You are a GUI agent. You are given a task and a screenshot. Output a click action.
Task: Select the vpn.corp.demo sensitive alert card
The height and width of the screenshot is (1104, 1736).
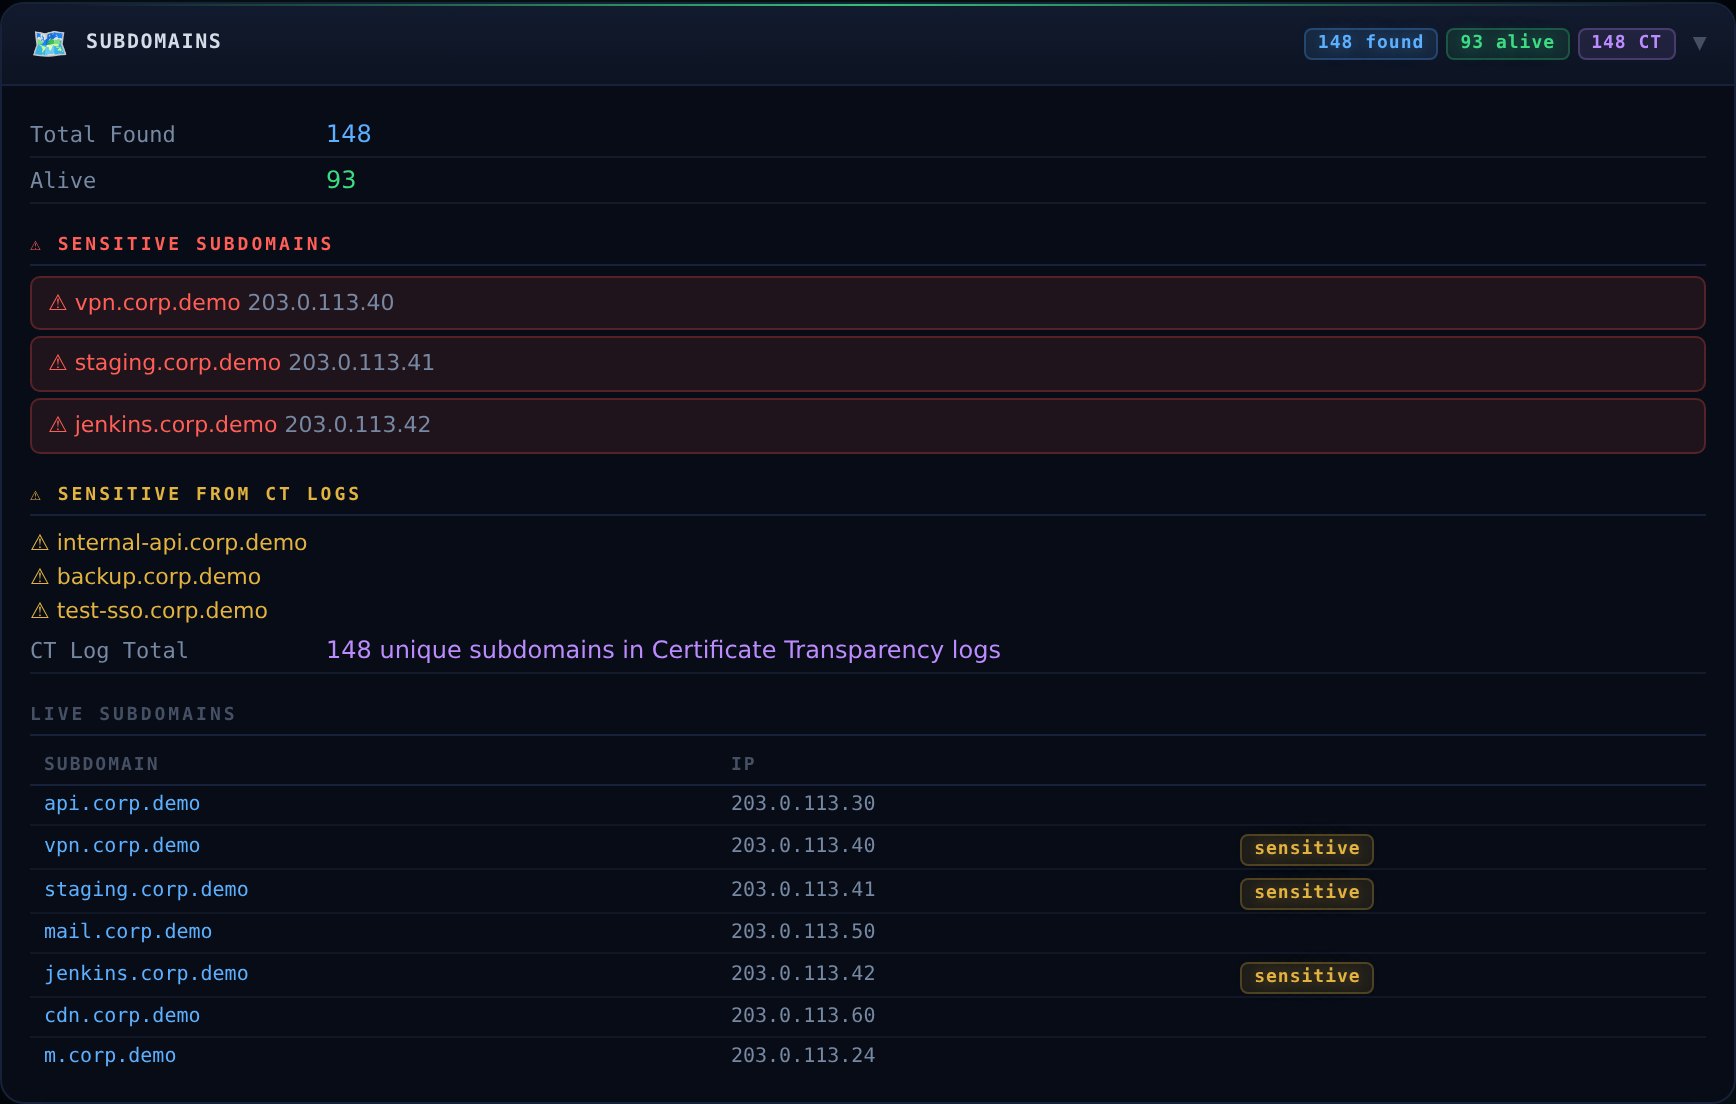coord(867,303)
